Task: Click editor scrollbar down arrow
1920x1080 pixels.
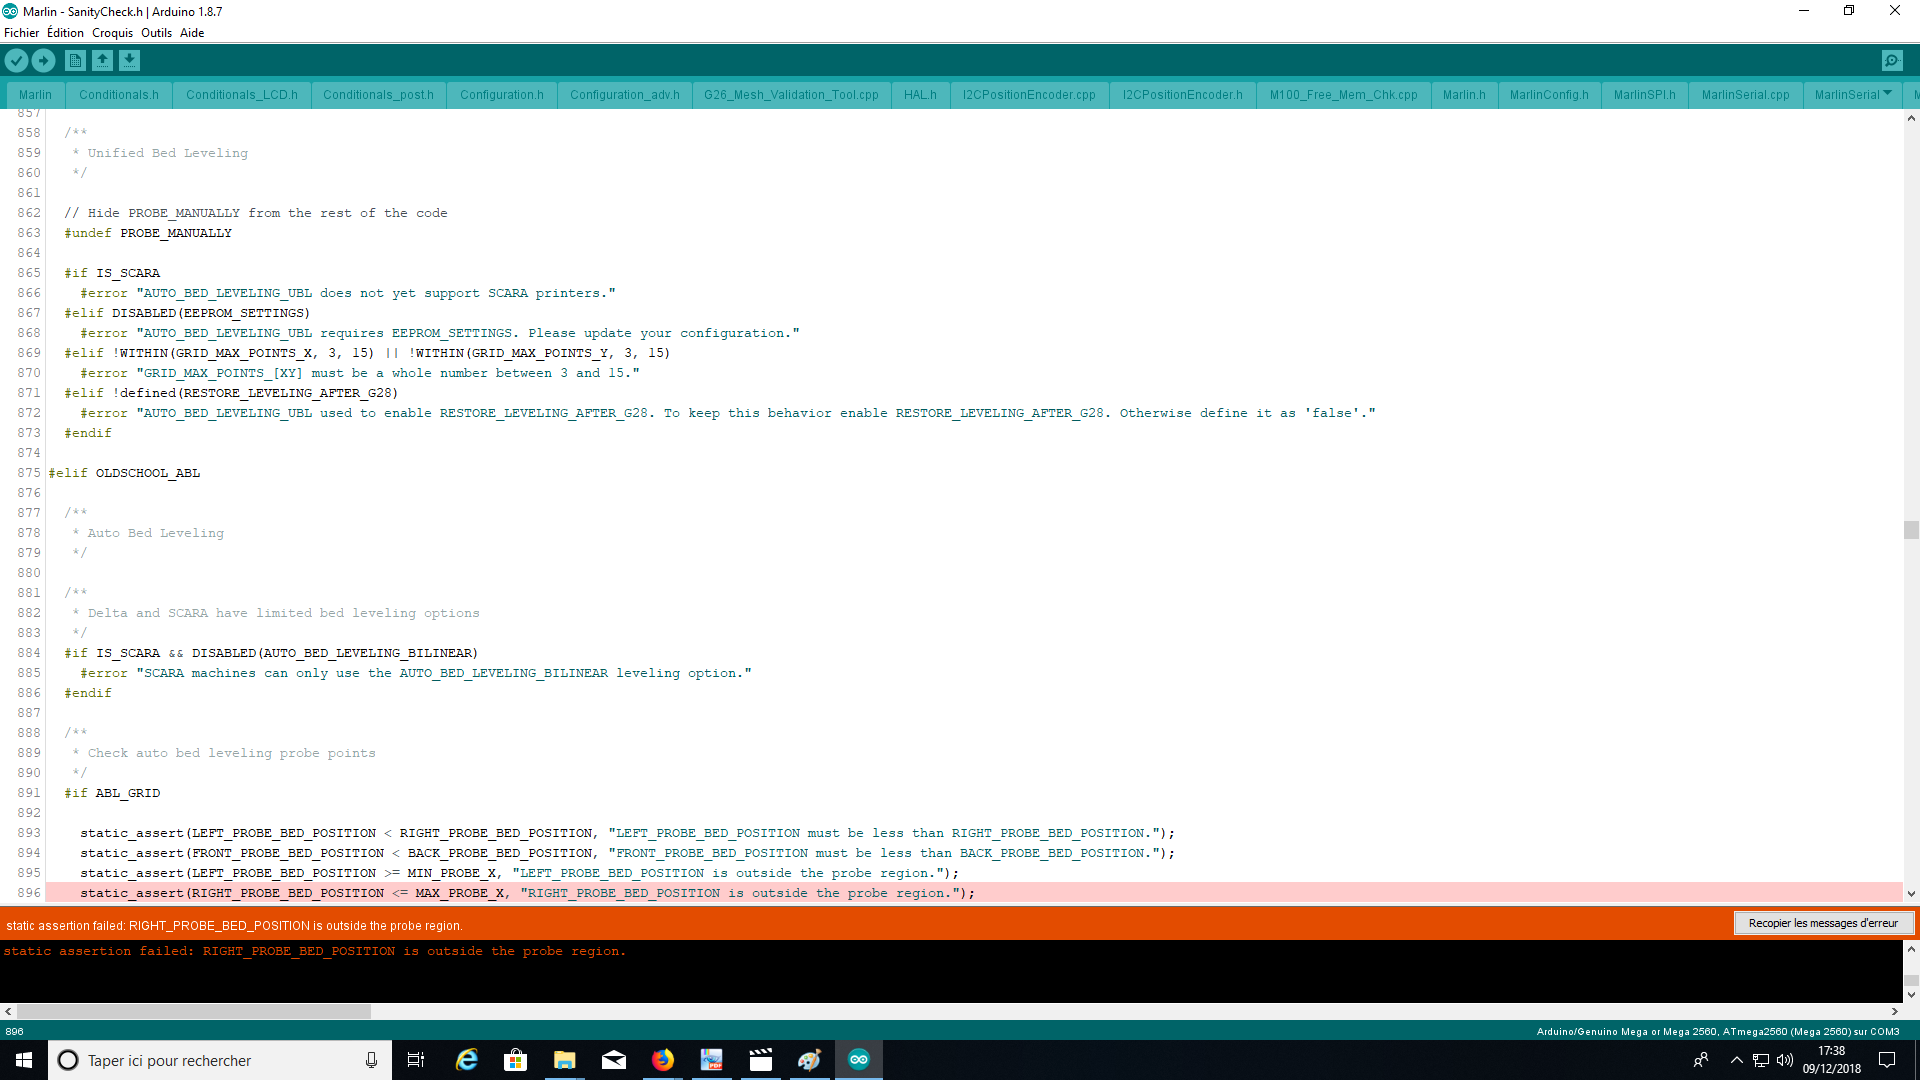Action: tap(1911, 894)
